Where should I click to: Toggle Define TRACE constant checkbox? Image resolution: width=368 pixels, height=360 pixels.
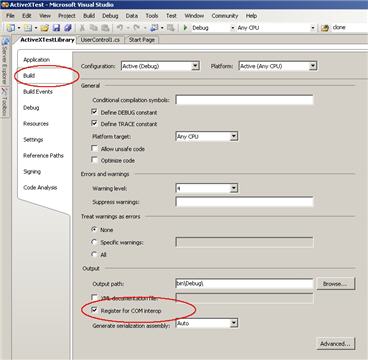(94, 124)
